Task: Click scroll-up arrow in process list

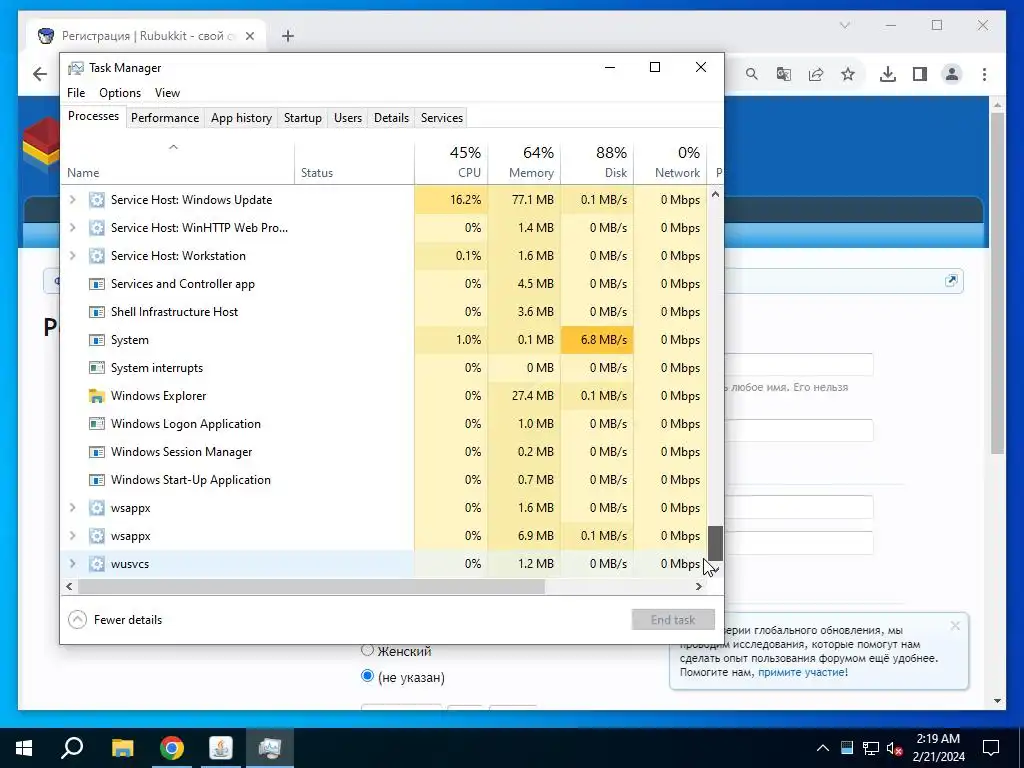Action: (715, 195)
